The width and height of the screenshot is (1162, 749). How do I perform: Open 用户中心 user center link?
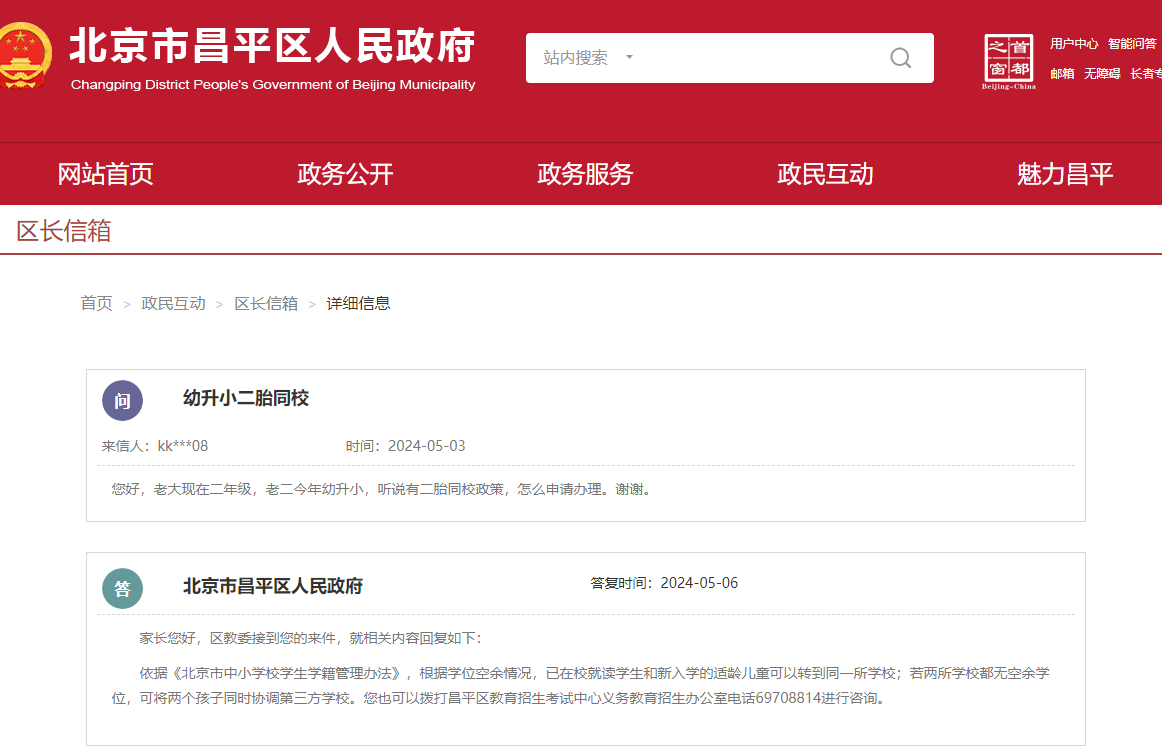(x=1073, y=44)
